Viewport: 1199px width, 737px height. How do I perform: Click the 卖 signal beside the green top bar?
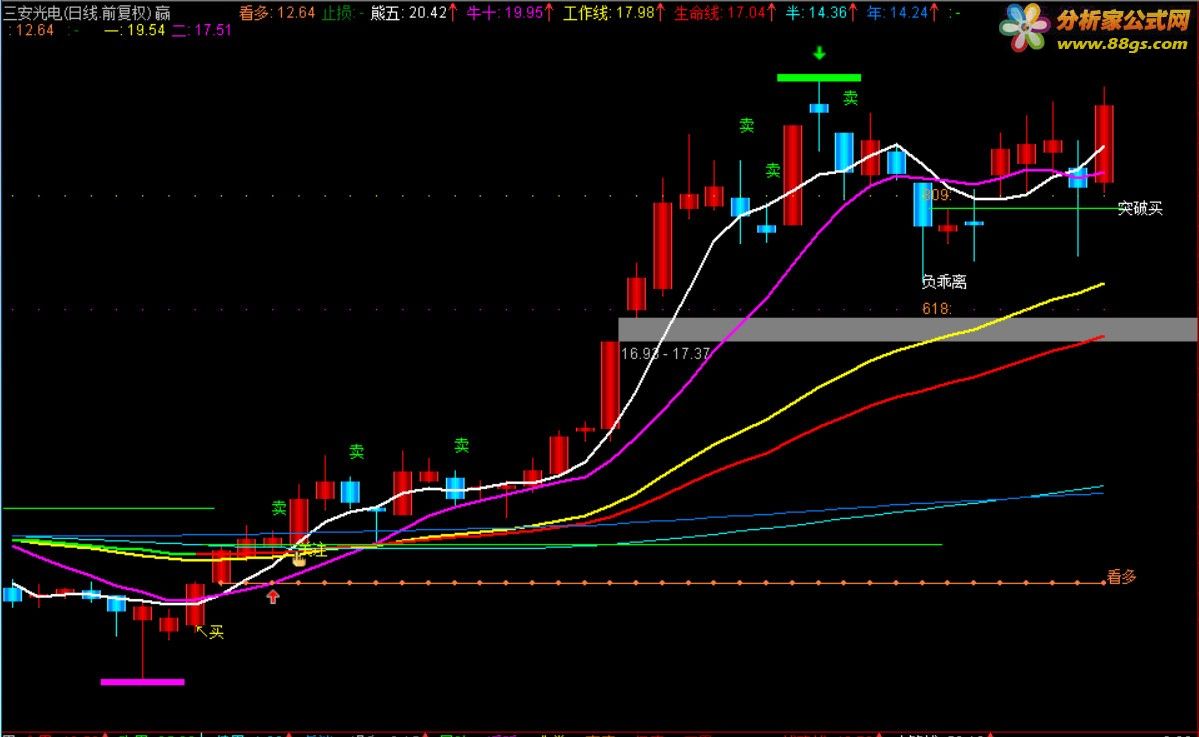[850, 98]
